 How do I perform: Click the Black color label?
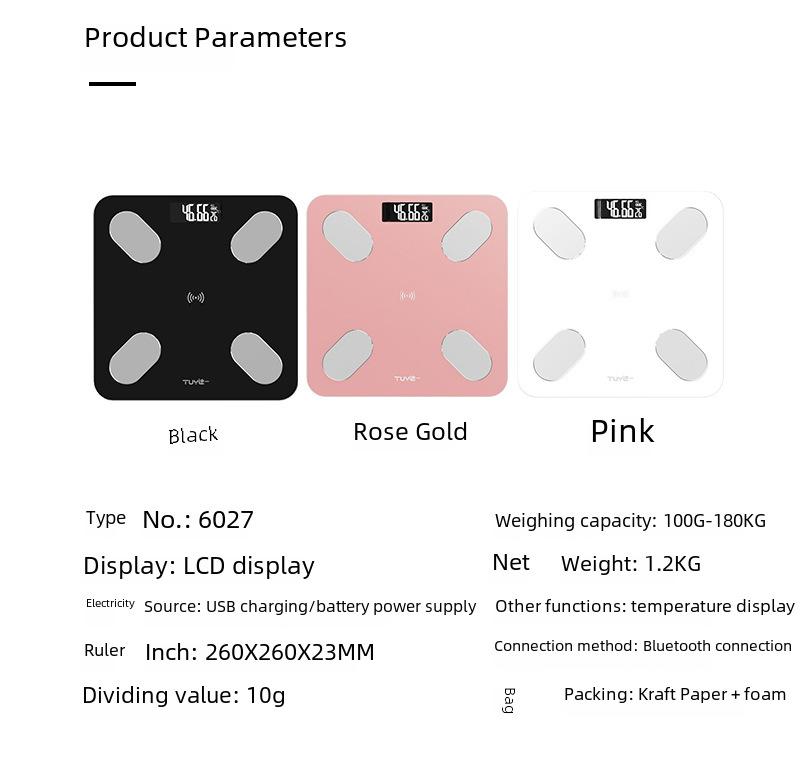pos(193,435)
